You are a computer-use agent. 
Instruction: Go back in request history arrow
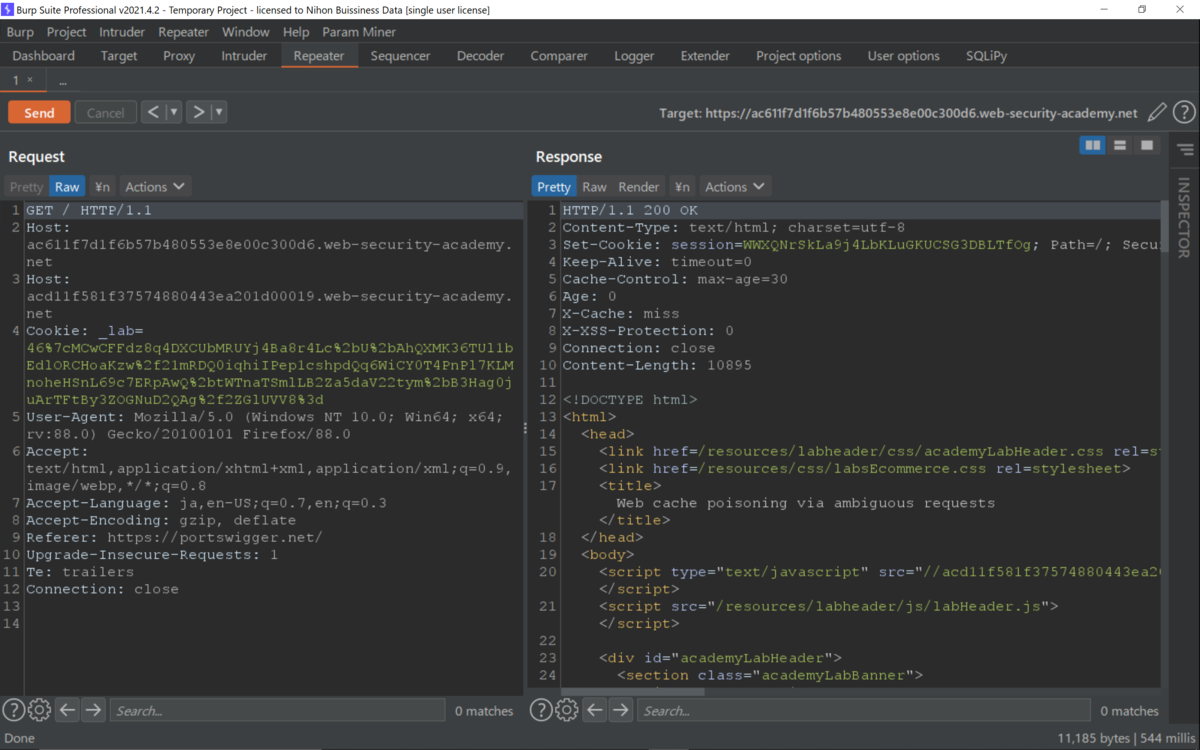point(153,112)
